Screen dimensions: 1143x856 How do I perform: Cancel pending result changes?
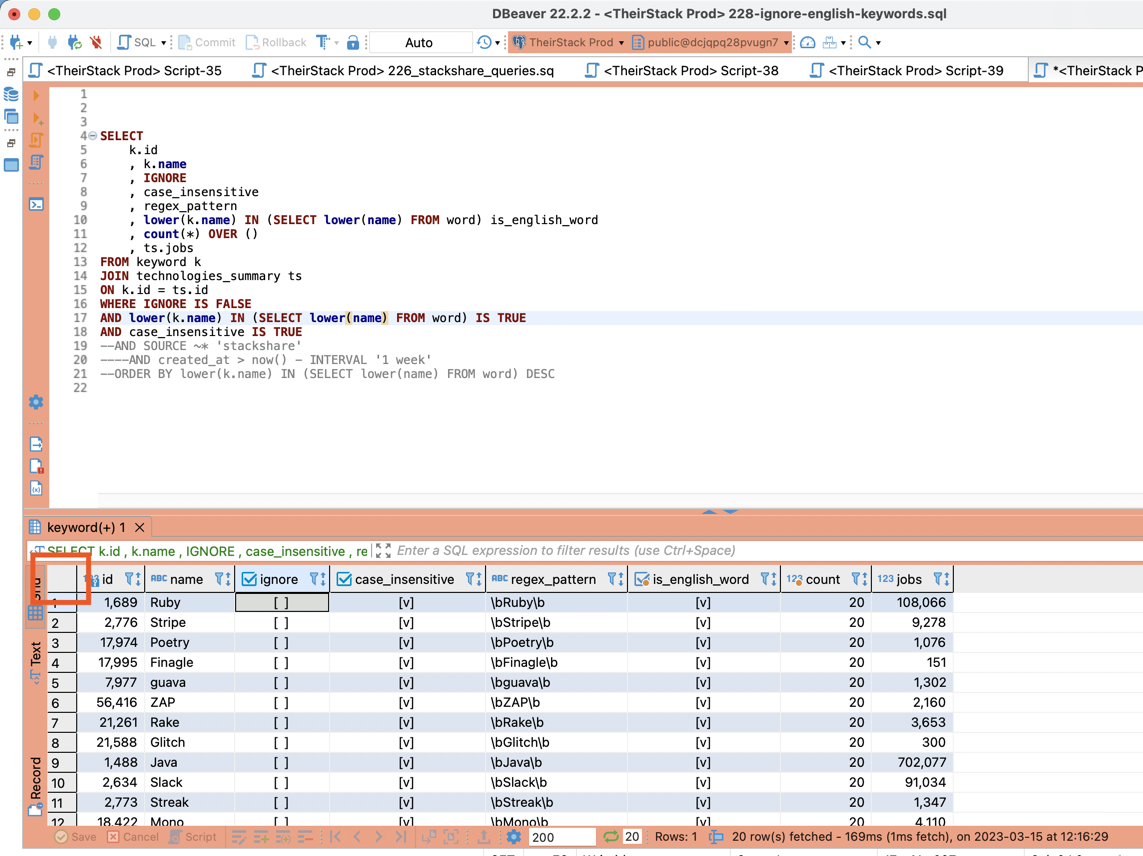coord(135,837)
